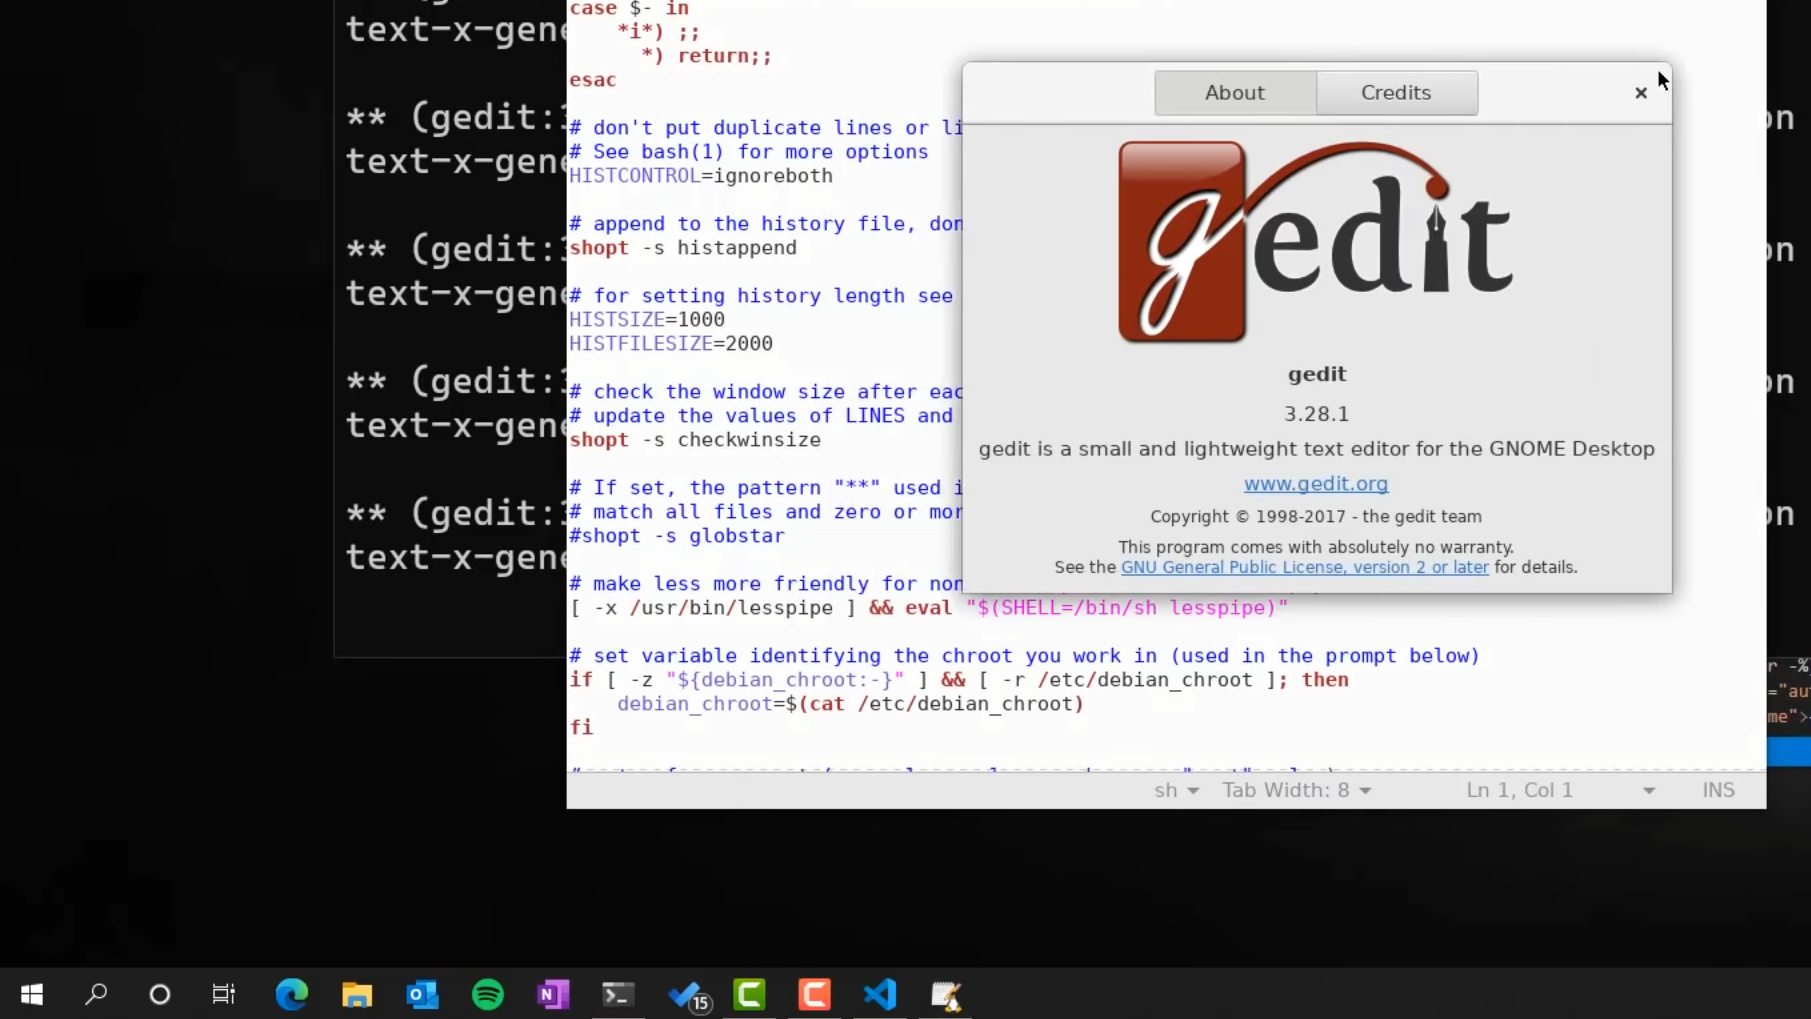Click the gedit logo in About dialog
Image resolution: width=1811 pixels, height=1019 pixels.
click(1316, 242)
